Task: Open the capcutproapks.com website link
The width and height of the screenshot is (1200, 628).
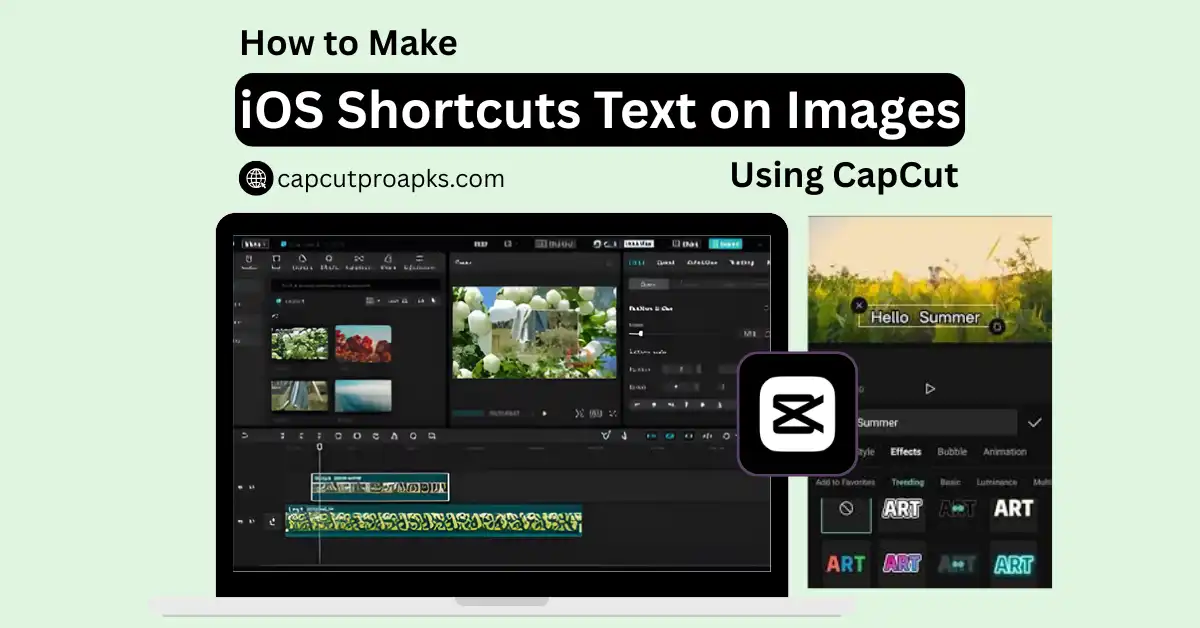Action: pyautogui.click(x=391, y=180)
